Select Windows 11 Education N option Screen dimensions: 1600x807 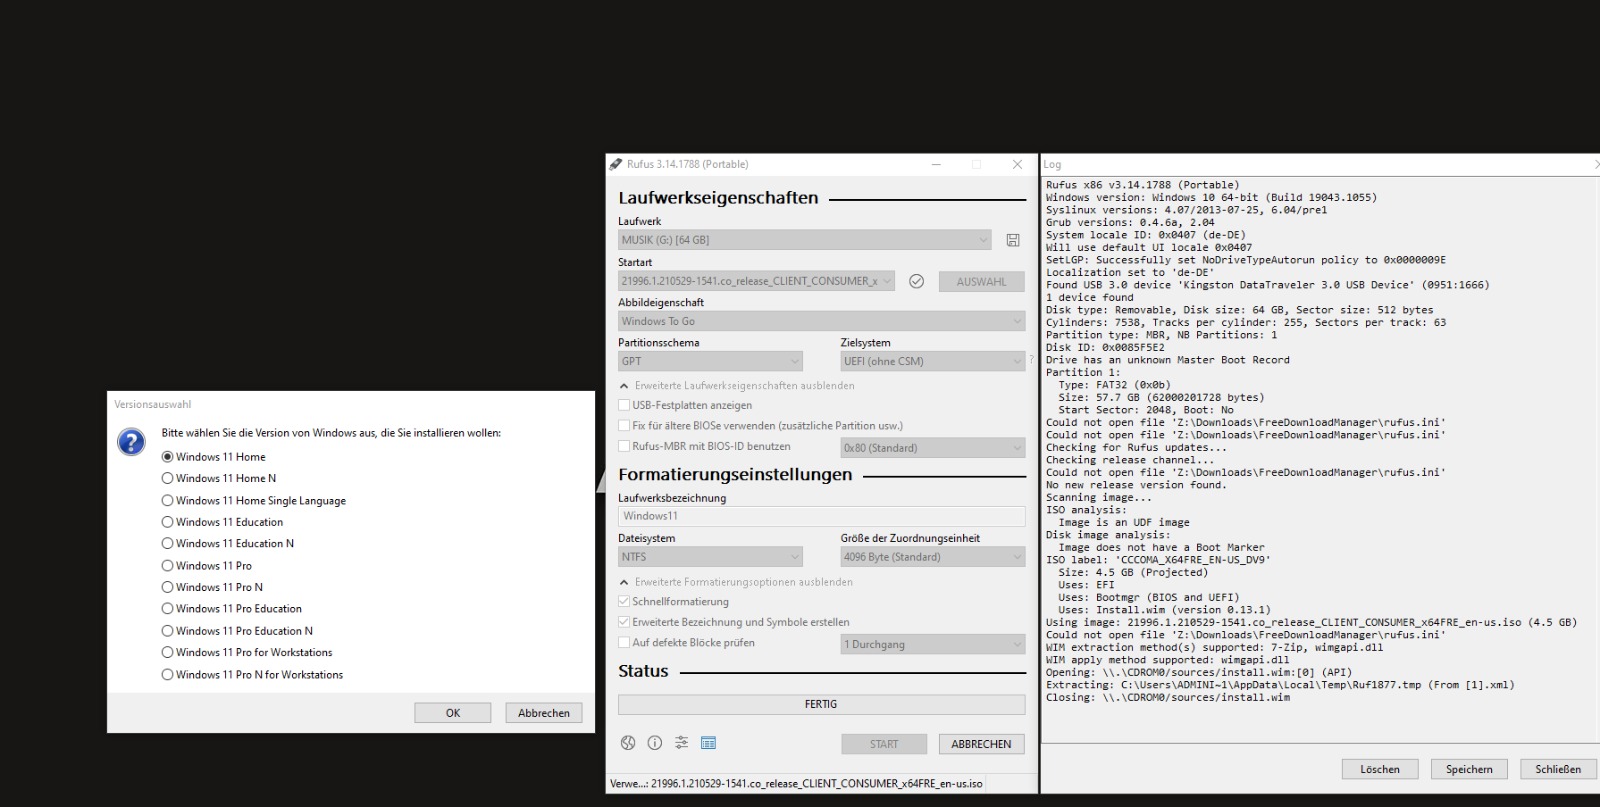[x=227, y=544]
